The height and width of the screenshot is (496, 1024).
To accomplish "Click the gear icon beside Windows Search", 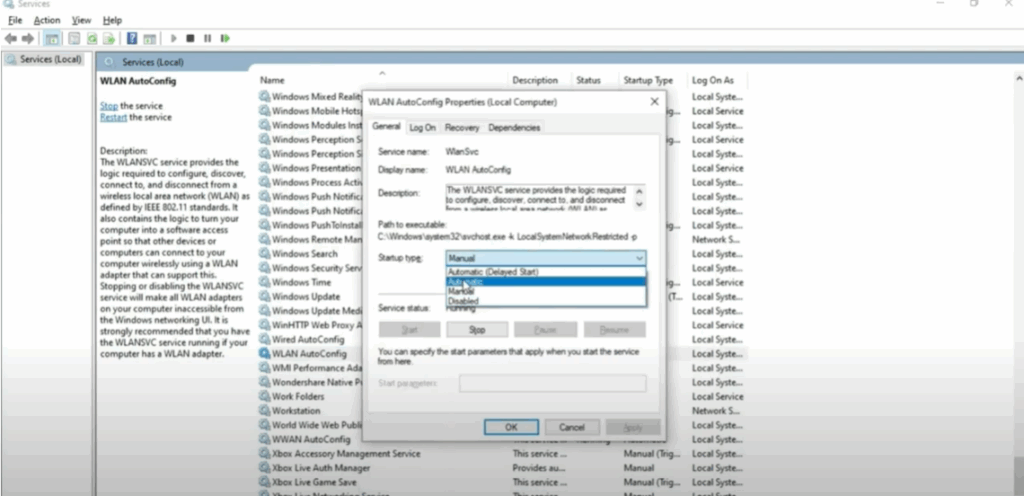I will [x=264, y=254].
